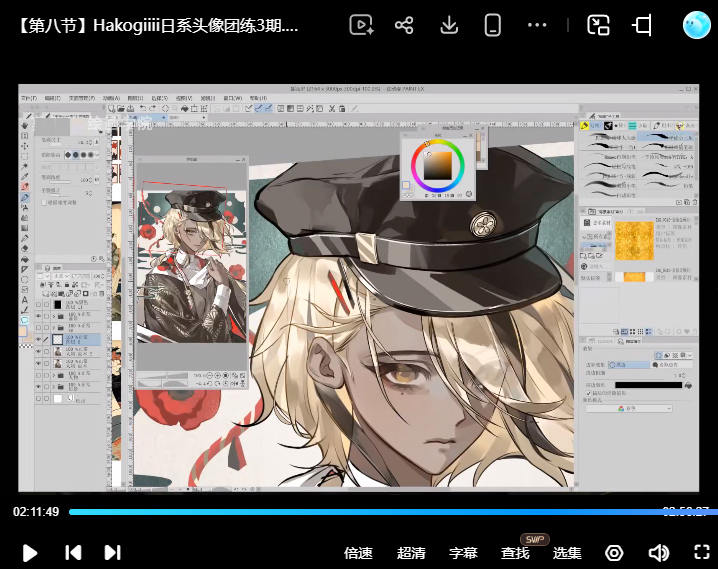718x569 pixels.
Task: Click the Fill bucket command bar icon
Action: point(185,108)
